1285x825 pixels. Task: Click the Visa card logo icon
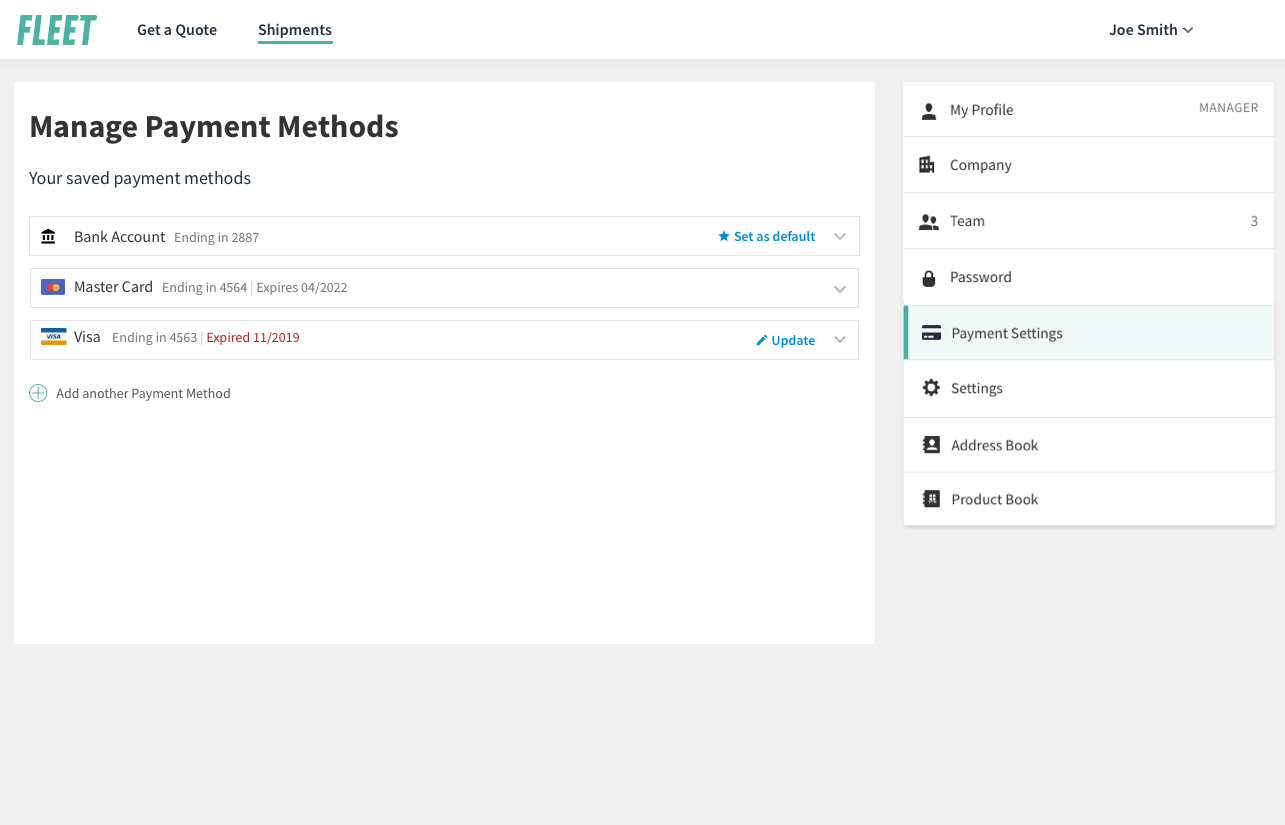tap(53, 337)
